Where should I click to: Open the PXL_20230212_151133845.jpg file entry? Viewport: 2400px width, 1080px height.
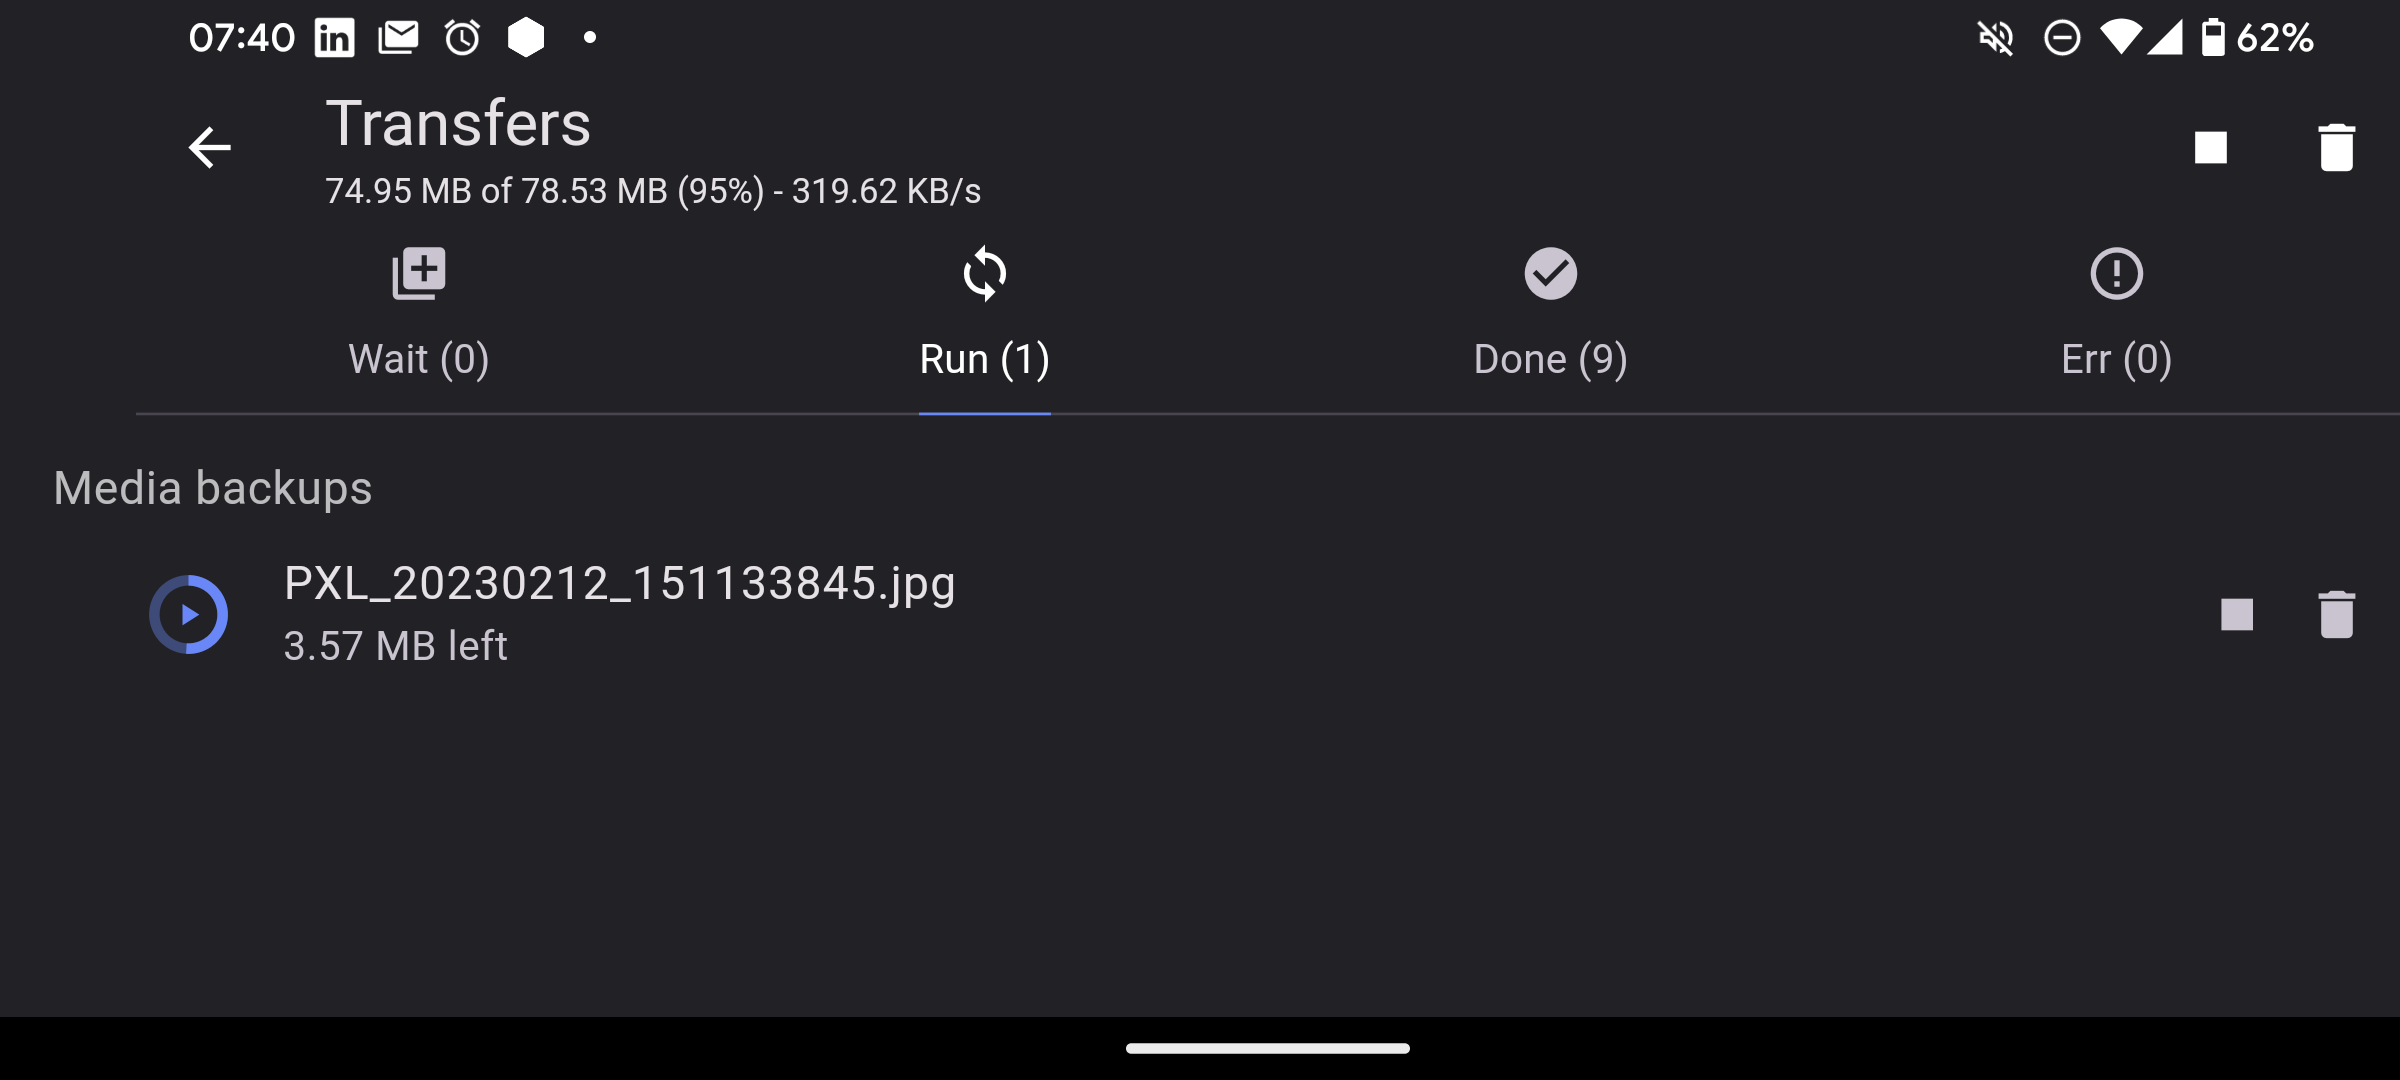(x=1200, y=614)
